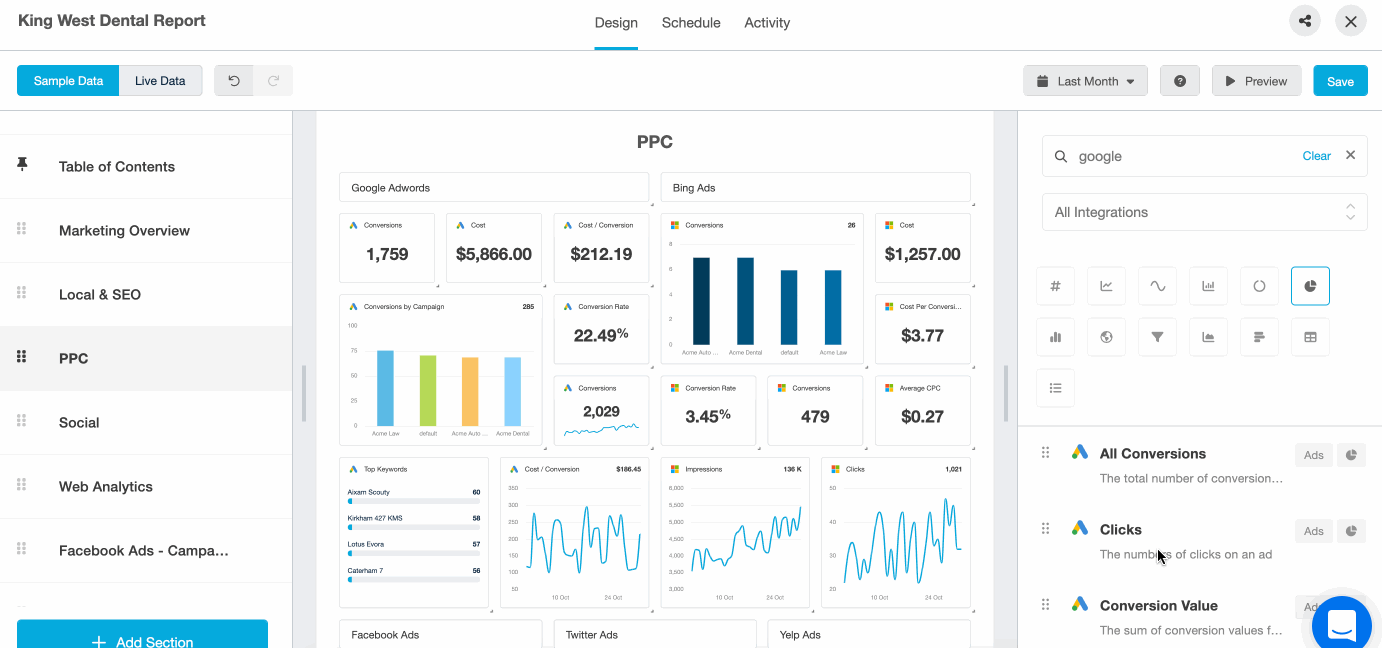Click the "King West Dental Report" title
The width and height of the screenshot is (1382, 648).
click(112, 20)
